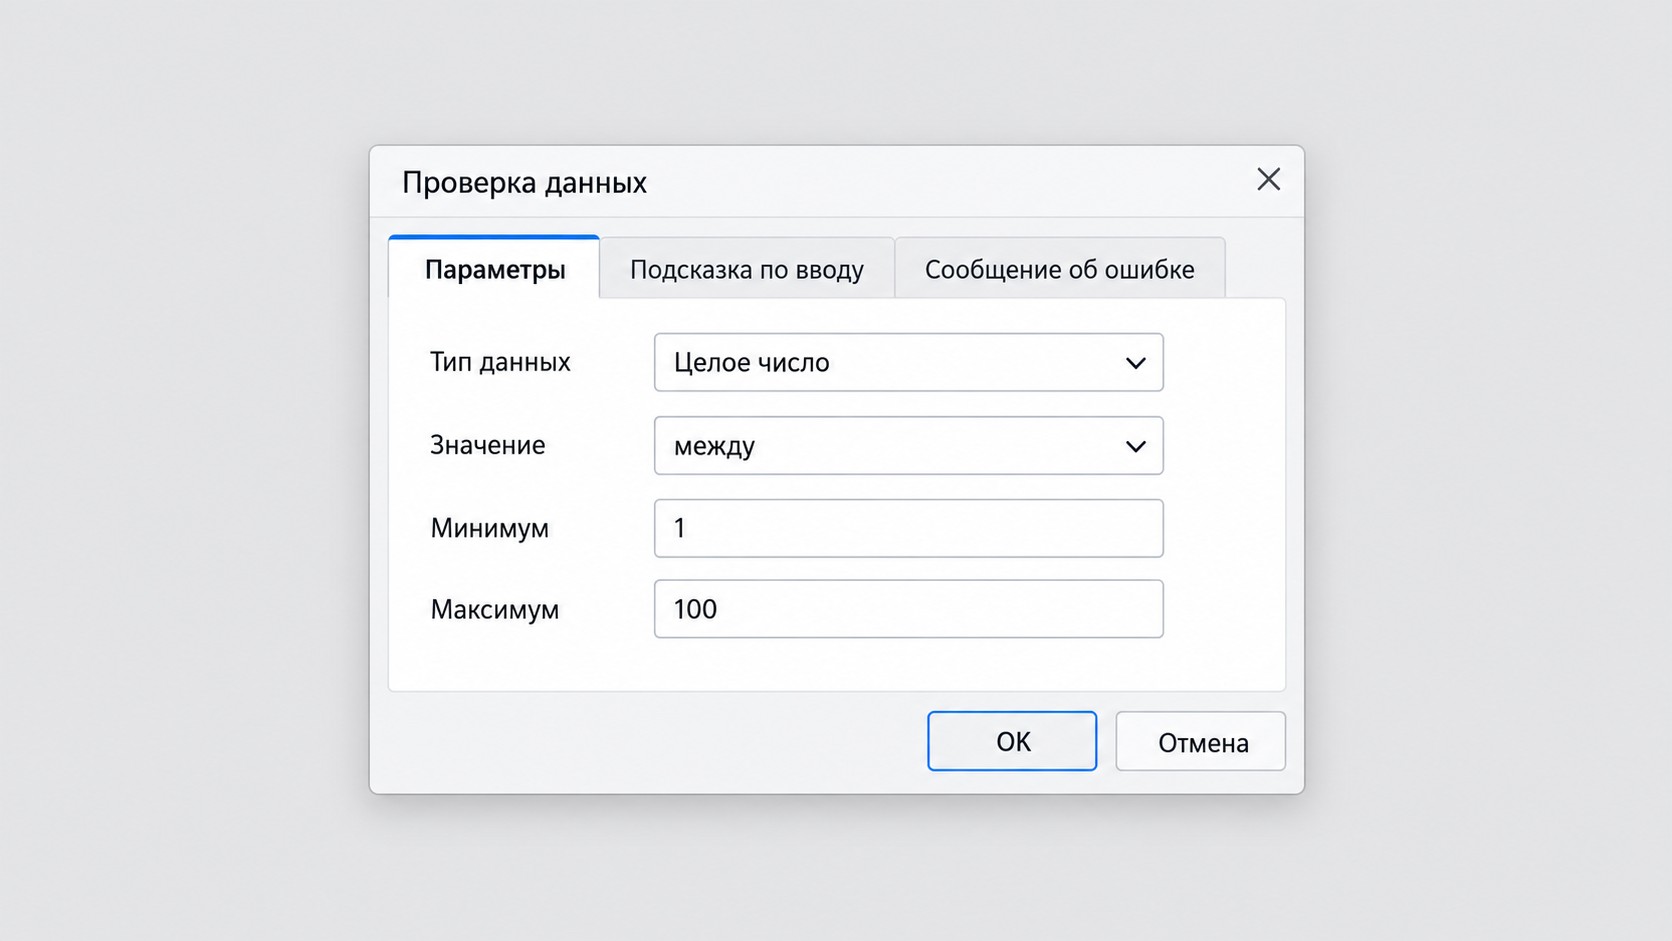1672x941 pixels.
Task: Switch to the Параметры tab
Action: (494, 268)
